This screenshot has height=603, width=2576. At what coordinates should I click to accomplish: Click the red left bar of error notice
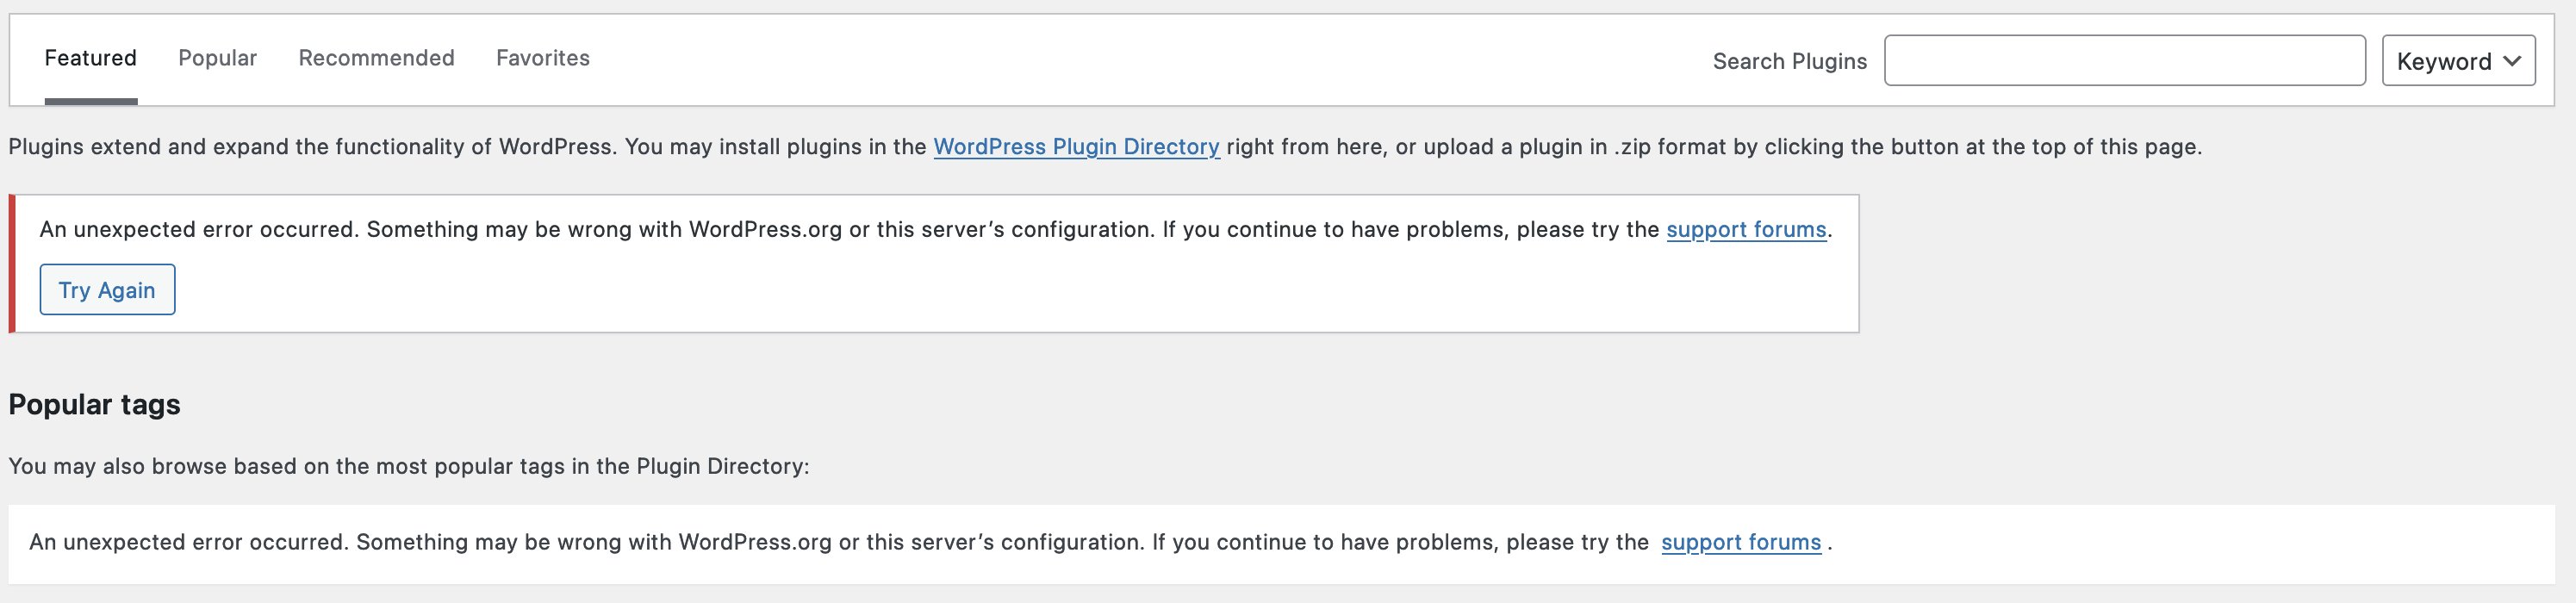(12, 264)
